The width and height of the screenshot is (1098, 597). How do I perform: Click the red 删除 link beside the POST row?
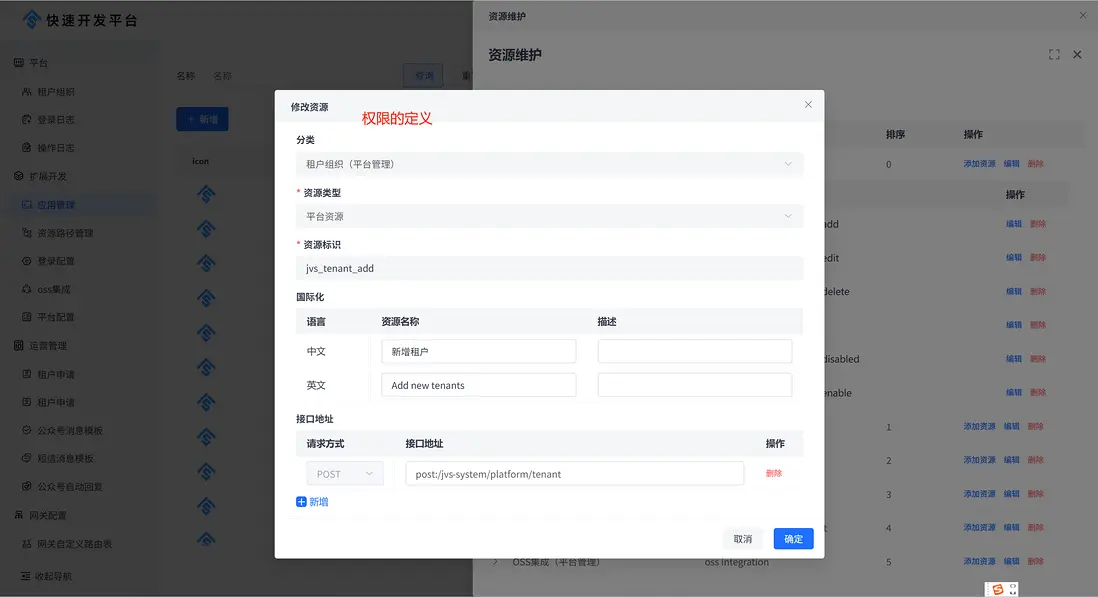[x=774, y=472]
